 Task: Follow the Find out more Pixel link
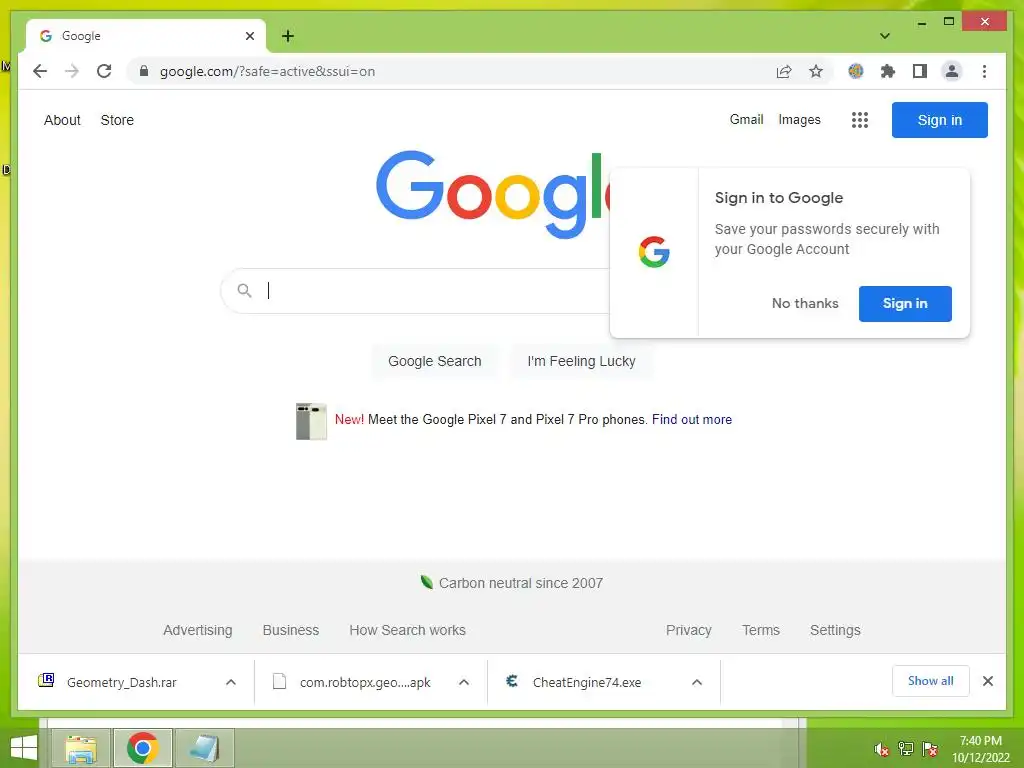(692, 419)
